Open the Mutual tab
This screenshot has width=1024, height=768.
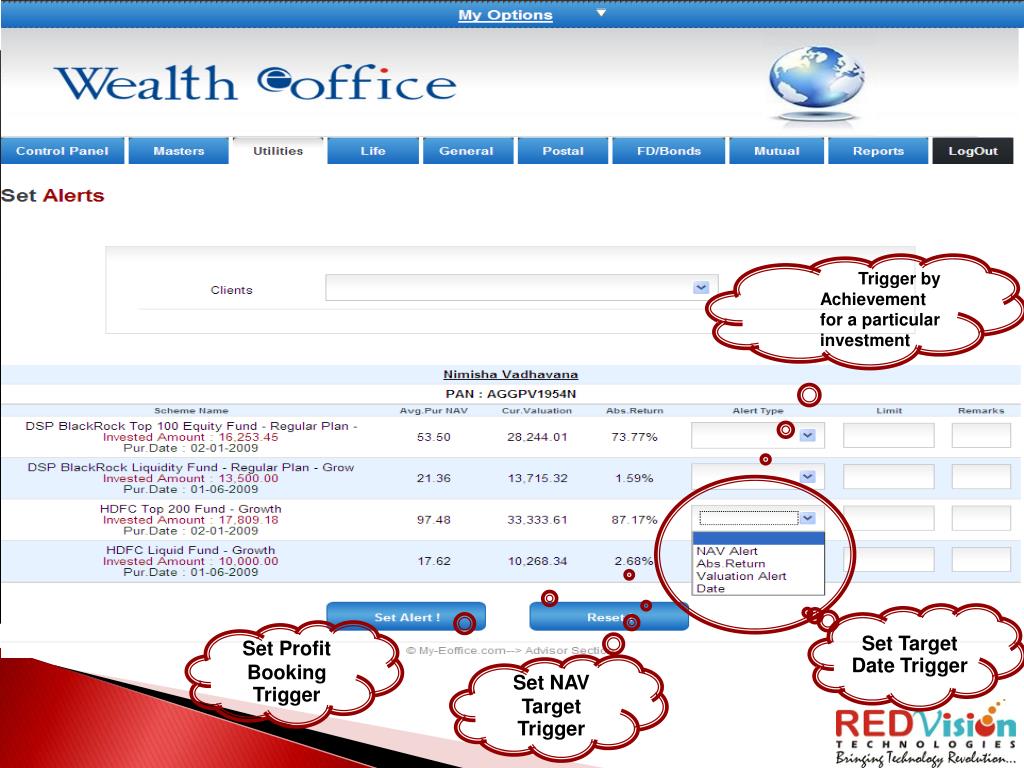pos(776,151)
